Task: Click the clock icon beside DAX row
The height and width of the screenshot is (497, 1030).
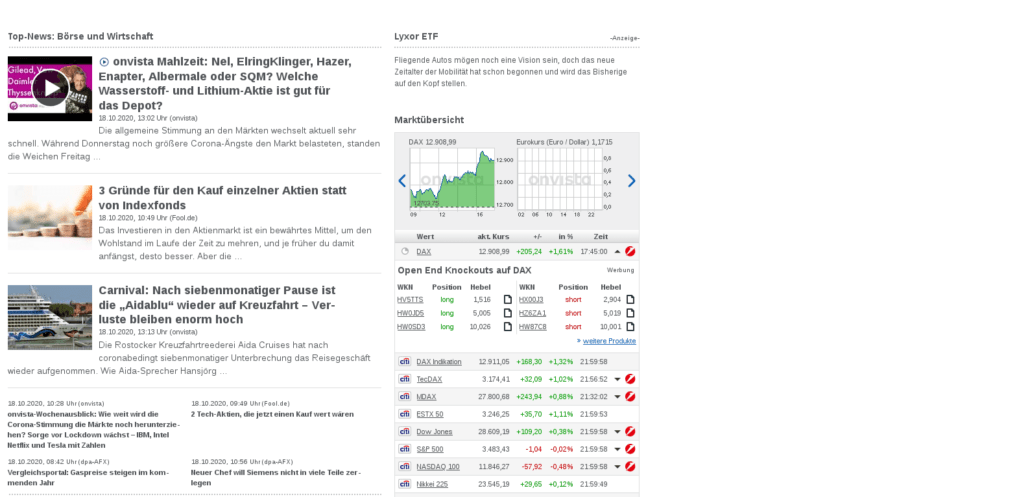Action: click(405, 251)
